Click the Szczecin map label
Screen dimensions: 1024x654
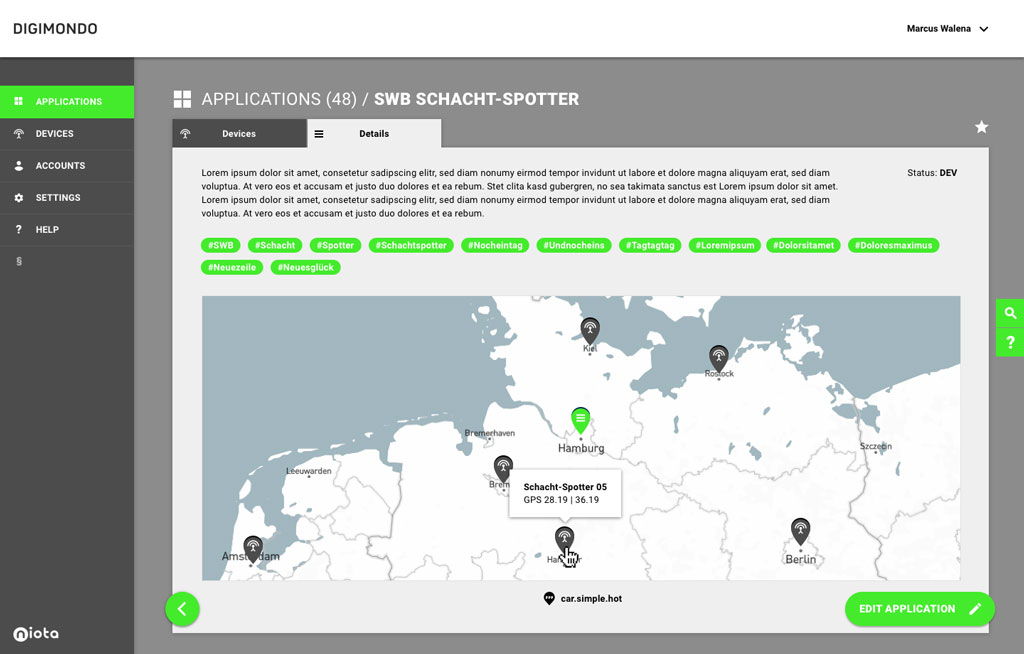click(876, 446)
